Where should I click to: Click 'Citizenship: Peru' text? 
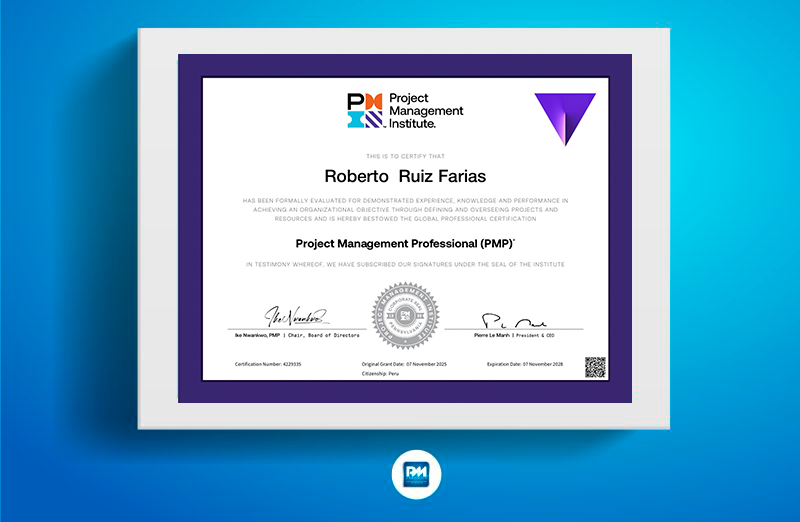click(380, 374)
